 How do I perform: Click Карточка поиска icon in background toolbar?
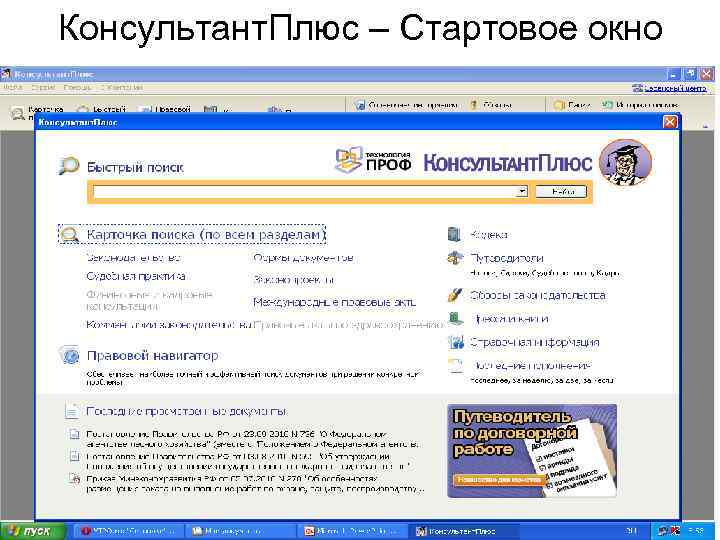coord(18,112)
